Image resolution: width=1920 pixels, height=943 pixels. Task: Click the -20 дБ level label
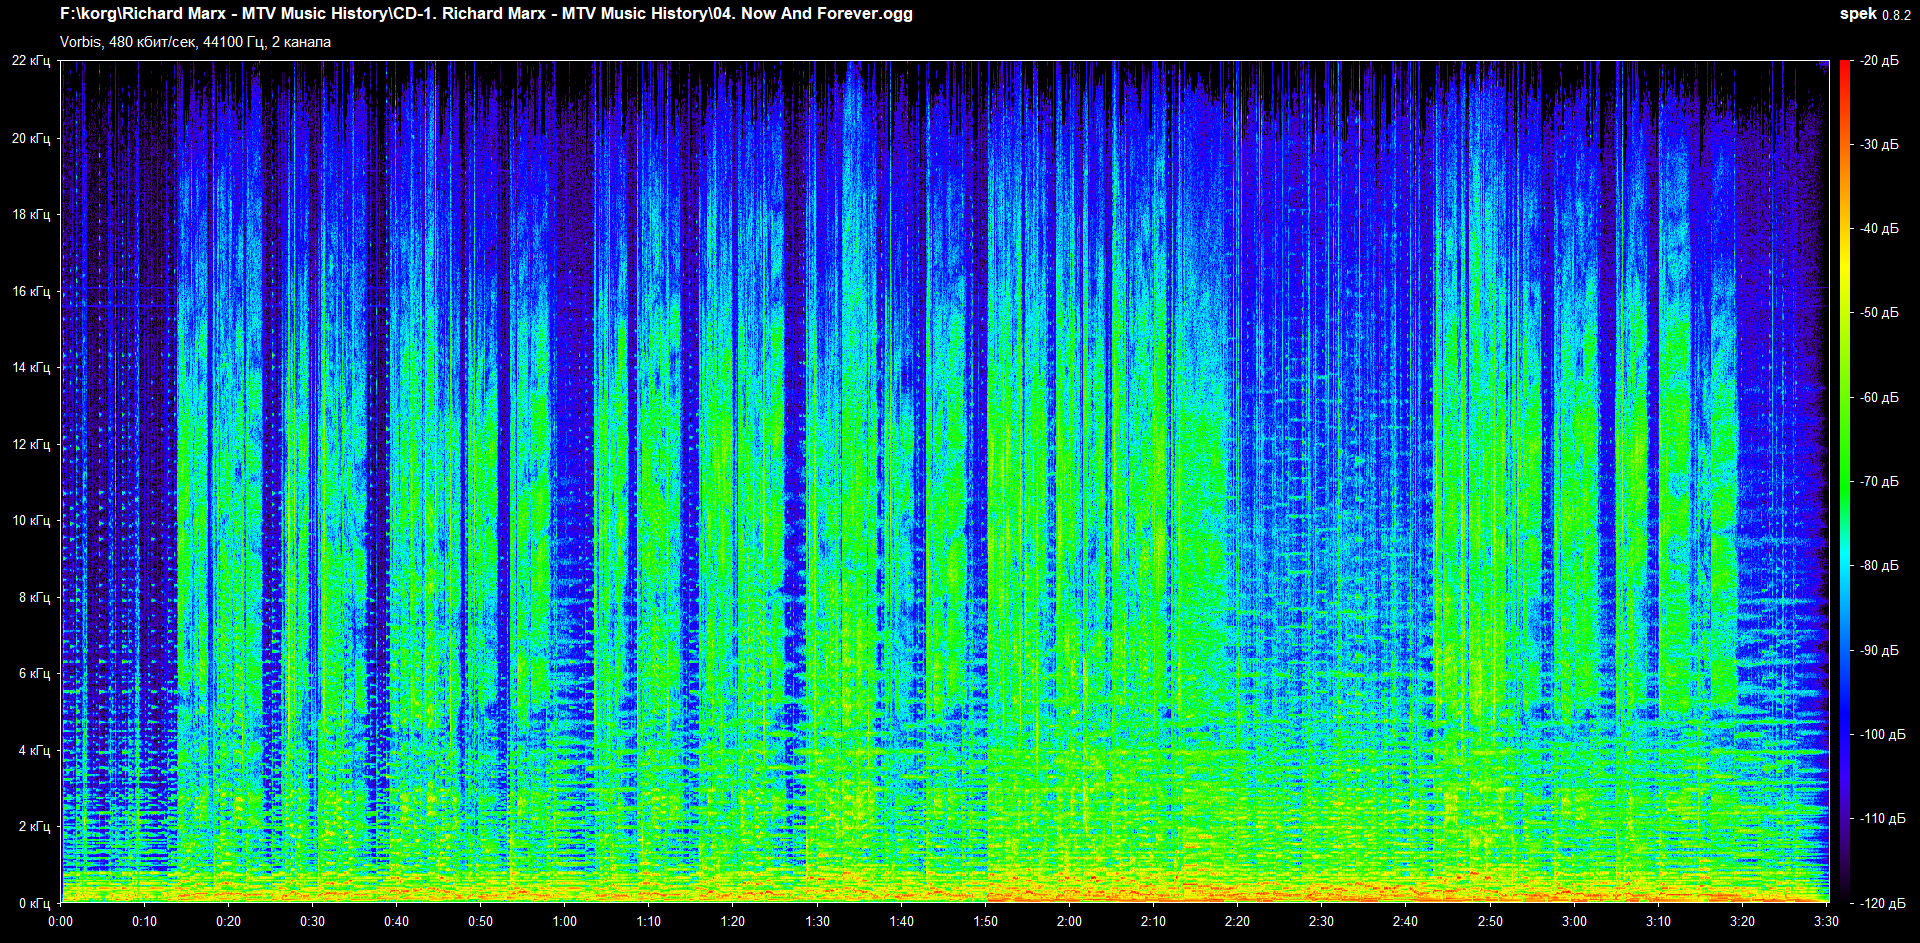pos(1879,61)
